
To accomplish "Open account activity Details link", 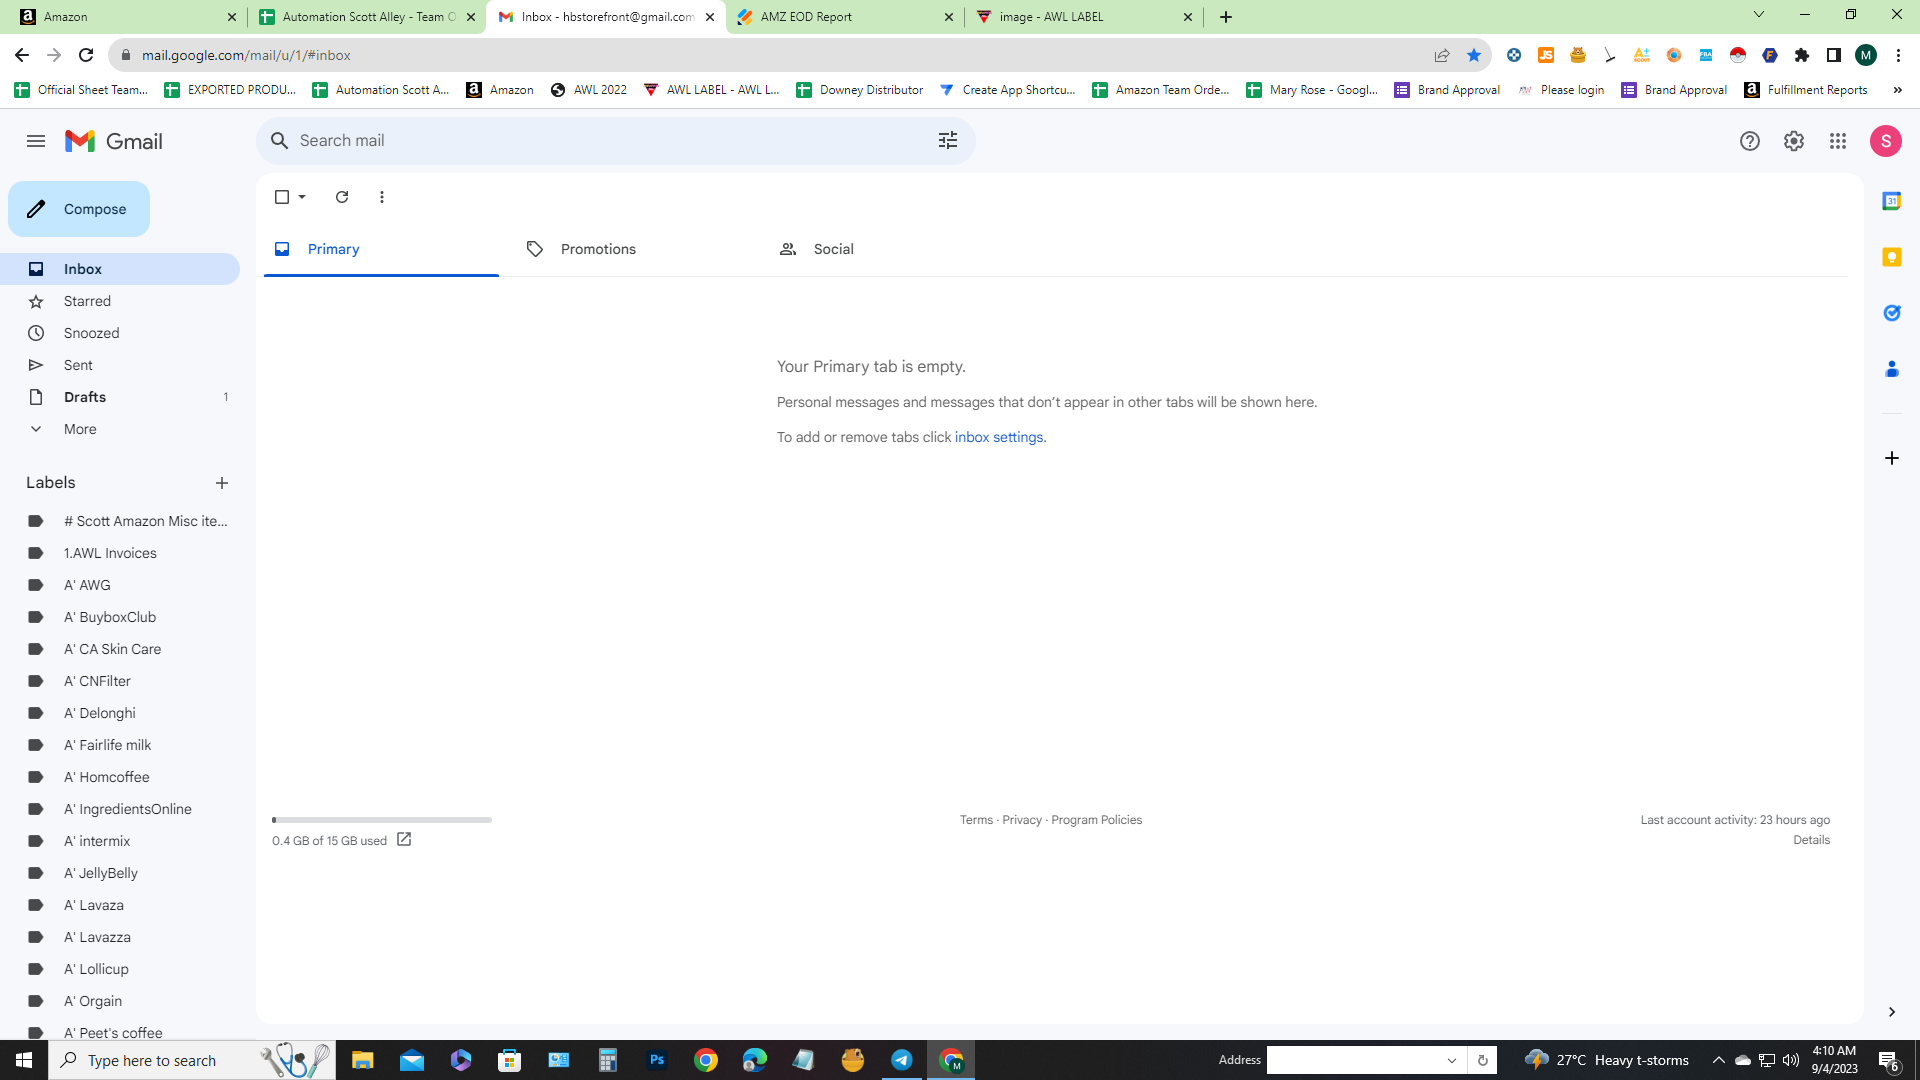I will click(1811, 840).
